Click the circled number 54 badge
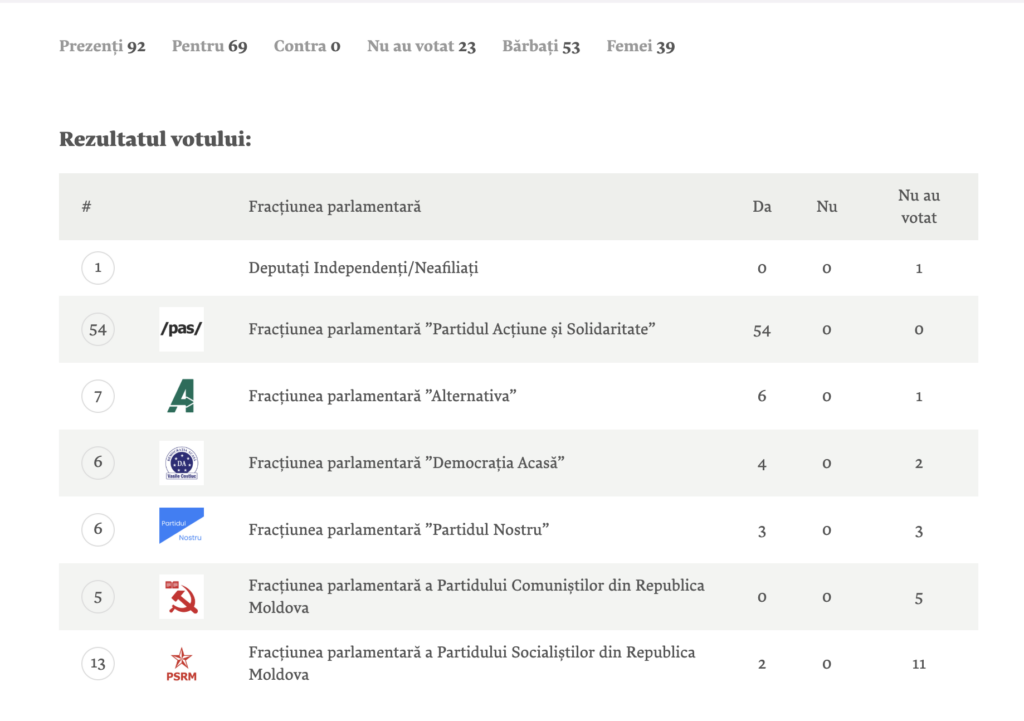This screenshot has width=1024, height=721. point(98,329)
